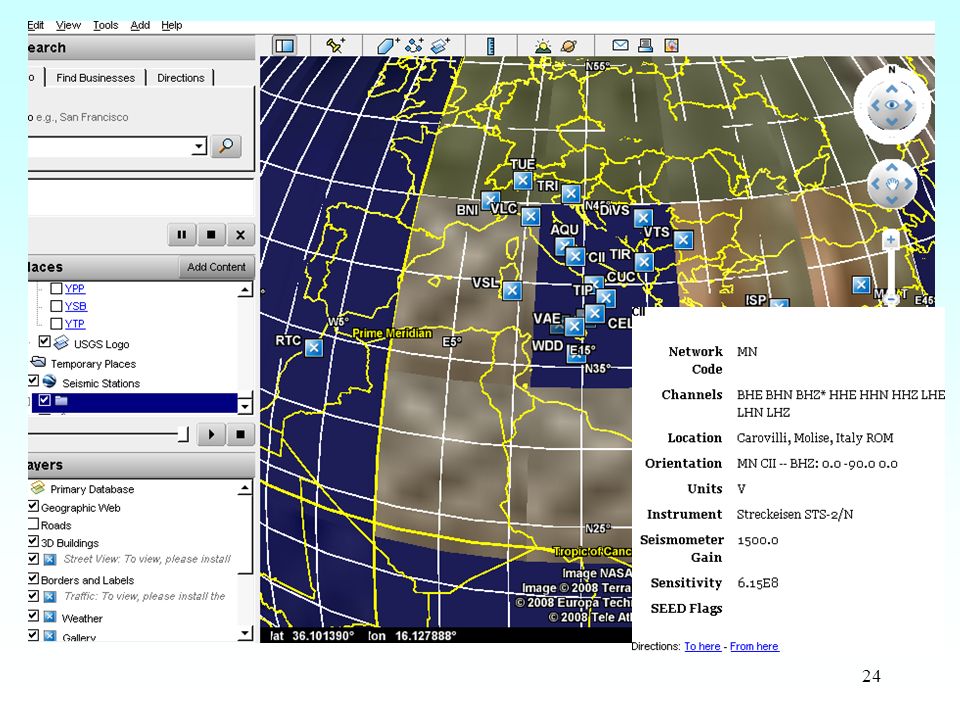Click the search magnifier button
This screenshot has width=960, height=720.
[226, 146]
